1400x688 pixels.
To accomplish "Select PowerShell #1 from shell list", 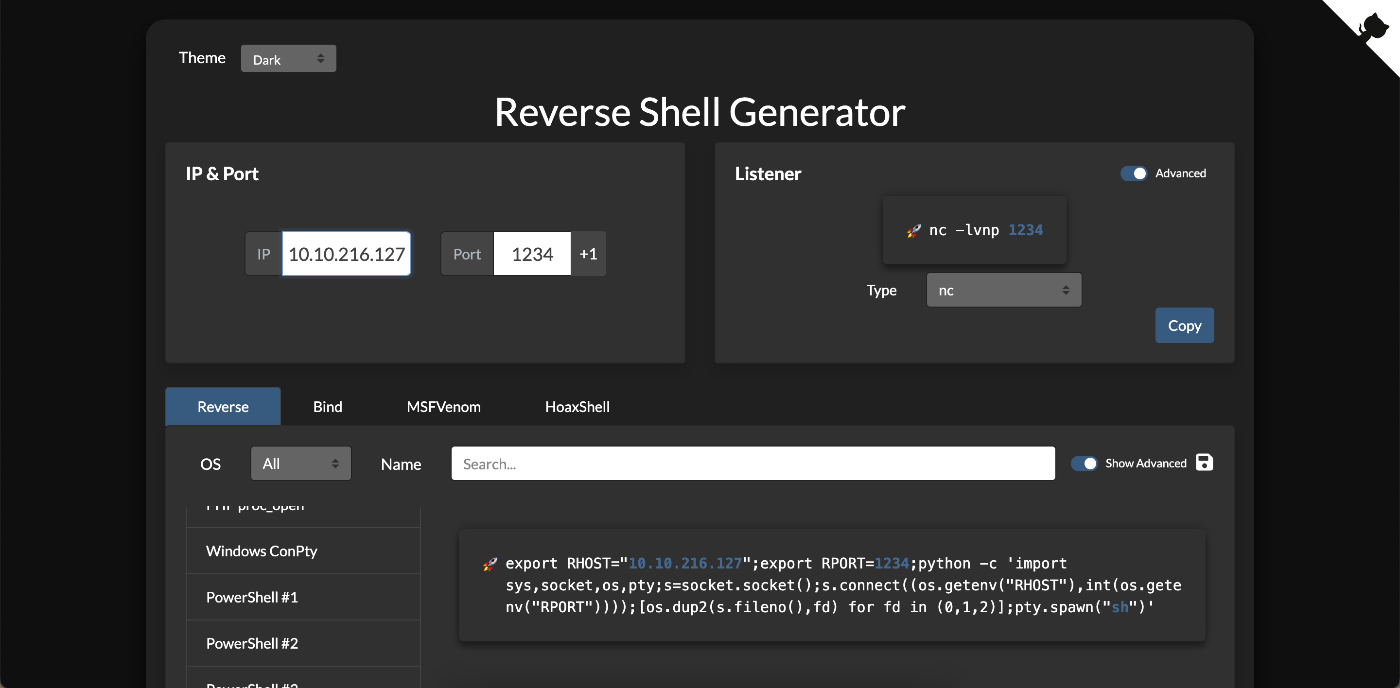I will coord(303,597).
